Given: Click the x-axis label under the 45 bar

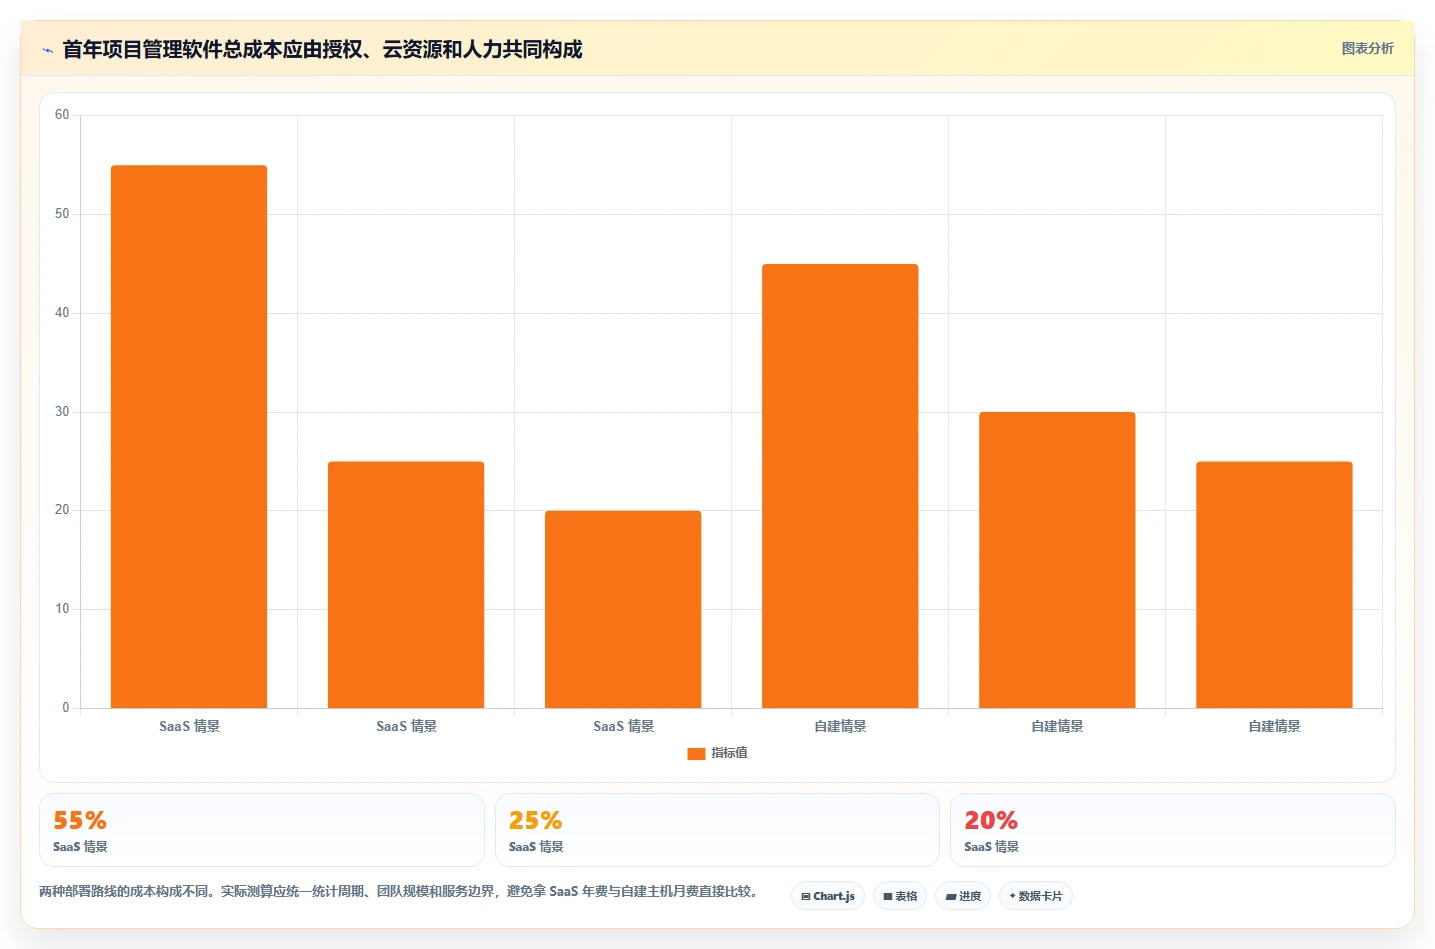Looking at the screenshot, I should [x=840, y=726].
